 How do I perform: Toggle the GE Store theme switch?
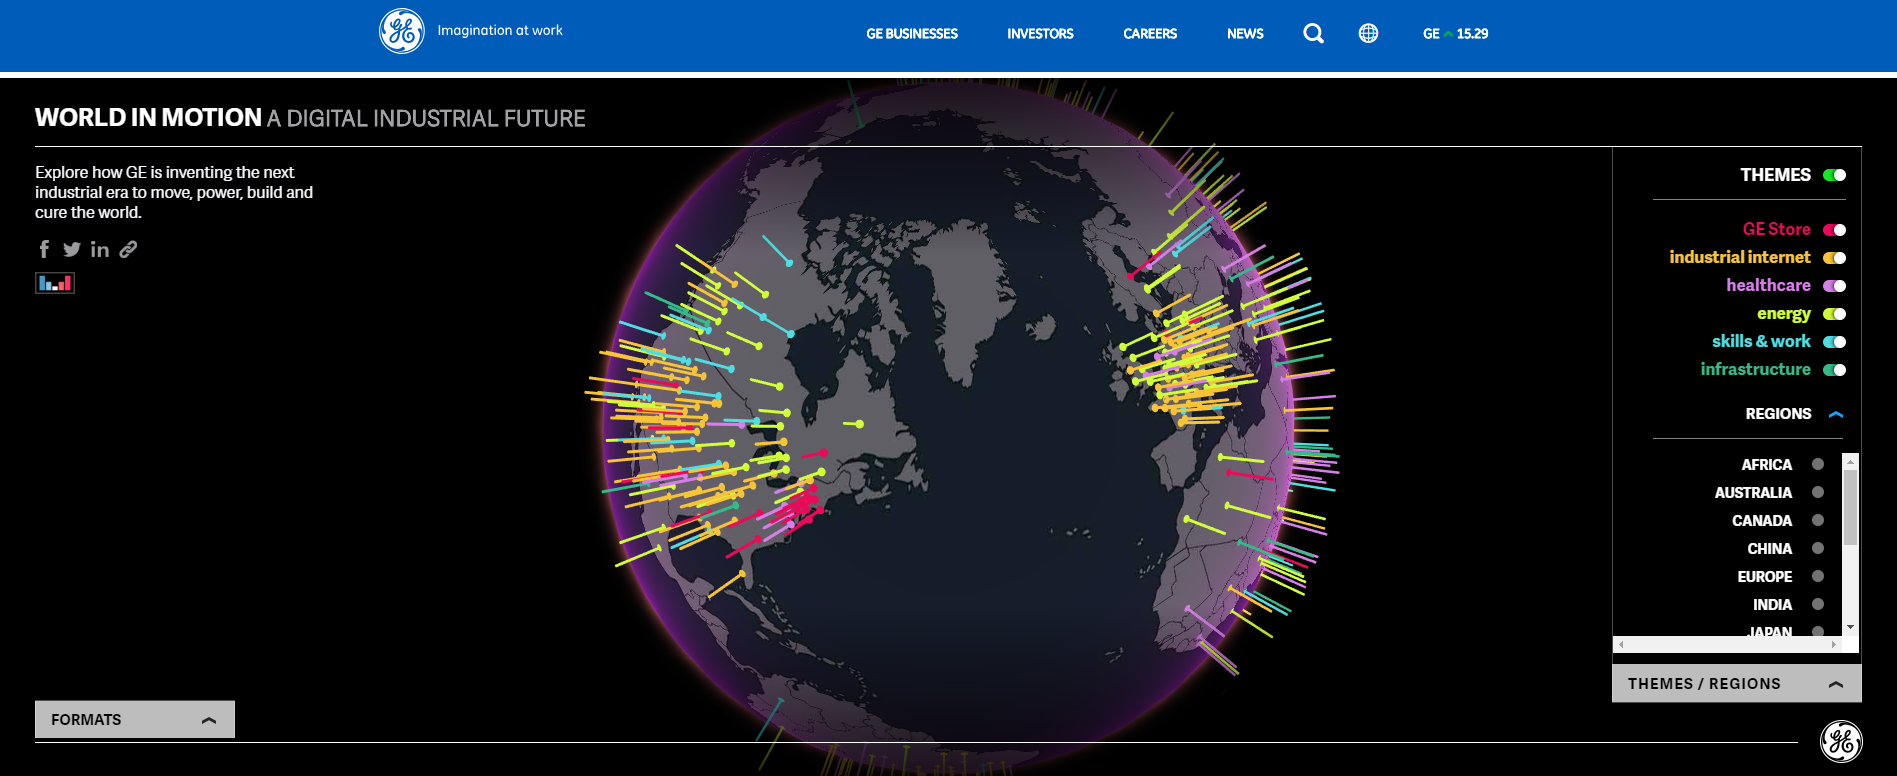pos(1834,230)
